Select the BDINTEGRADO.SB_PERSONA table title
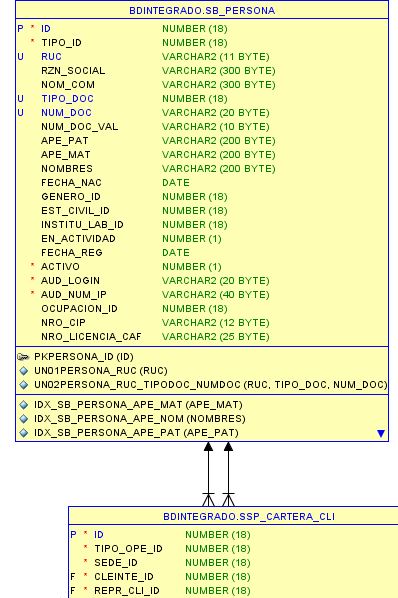Viewport: 398px width, 598px height. pos(202,10)
